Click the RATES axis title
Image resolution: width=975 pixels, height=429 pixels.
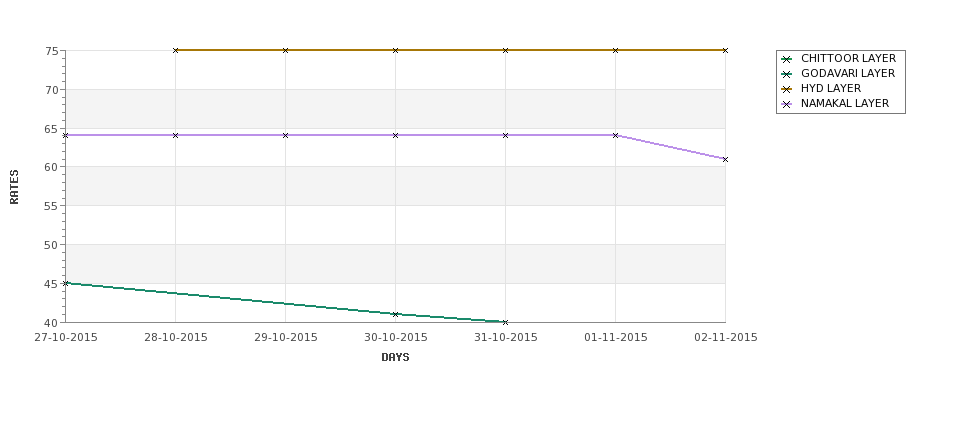pos(14,187)
